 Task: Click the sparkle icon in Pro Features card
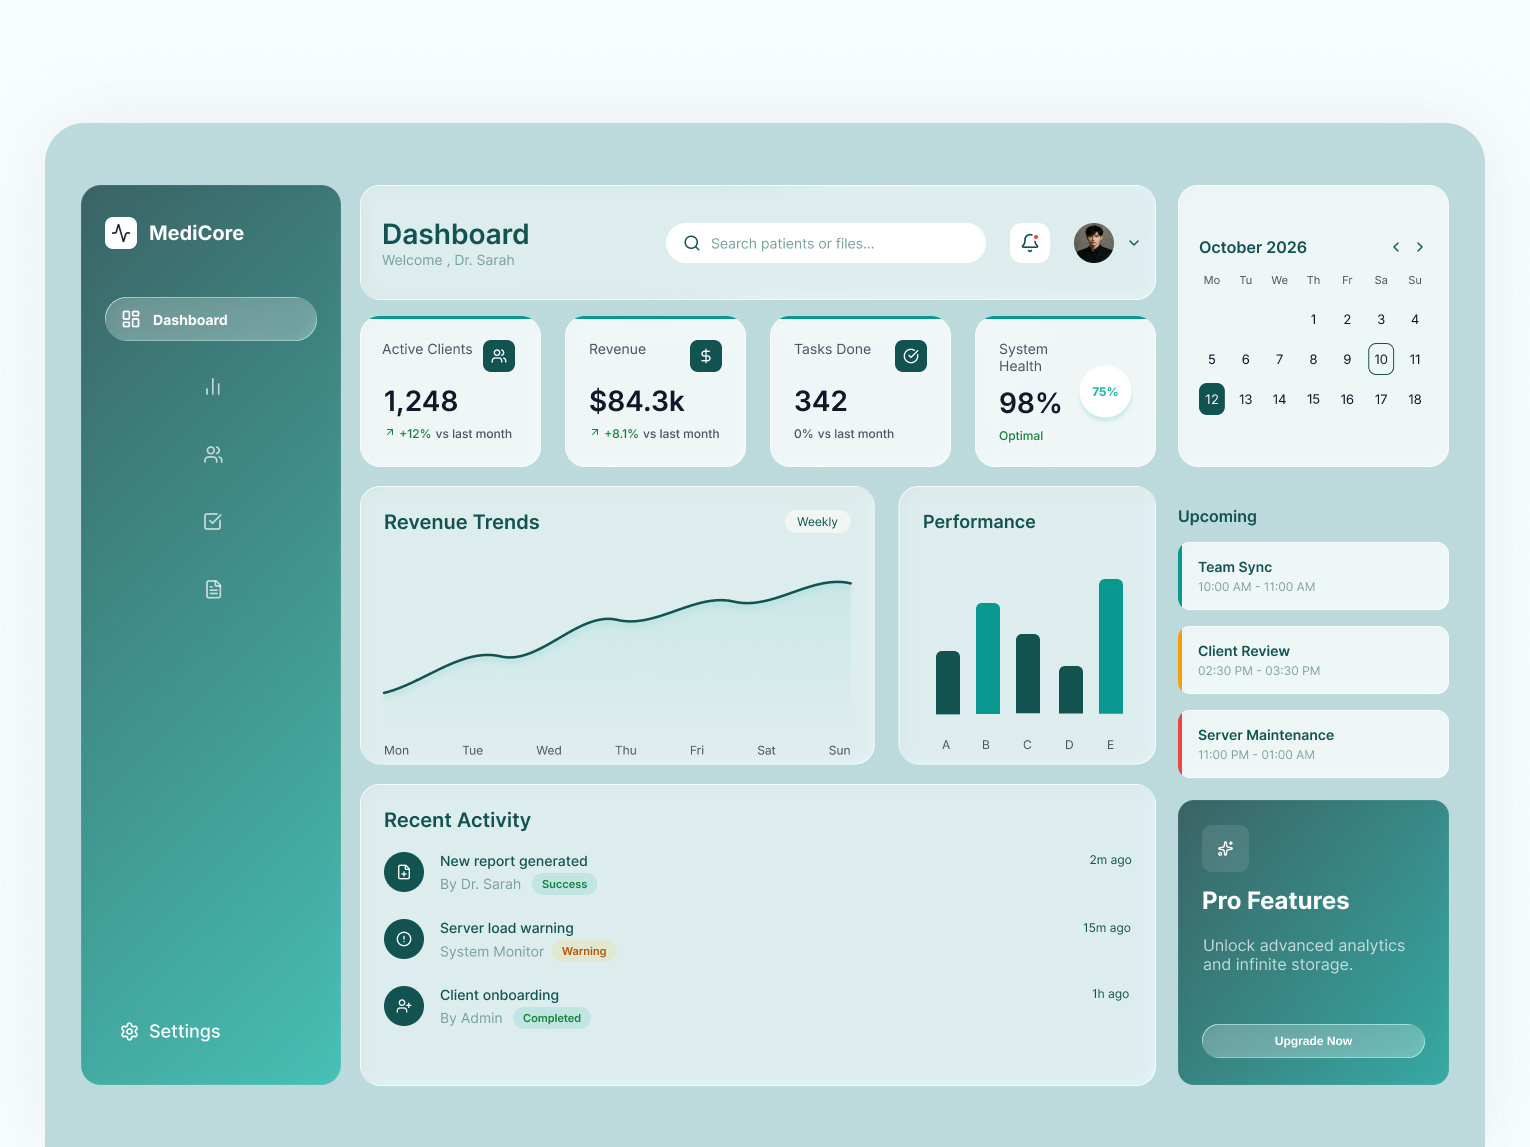pos(1225,848)
